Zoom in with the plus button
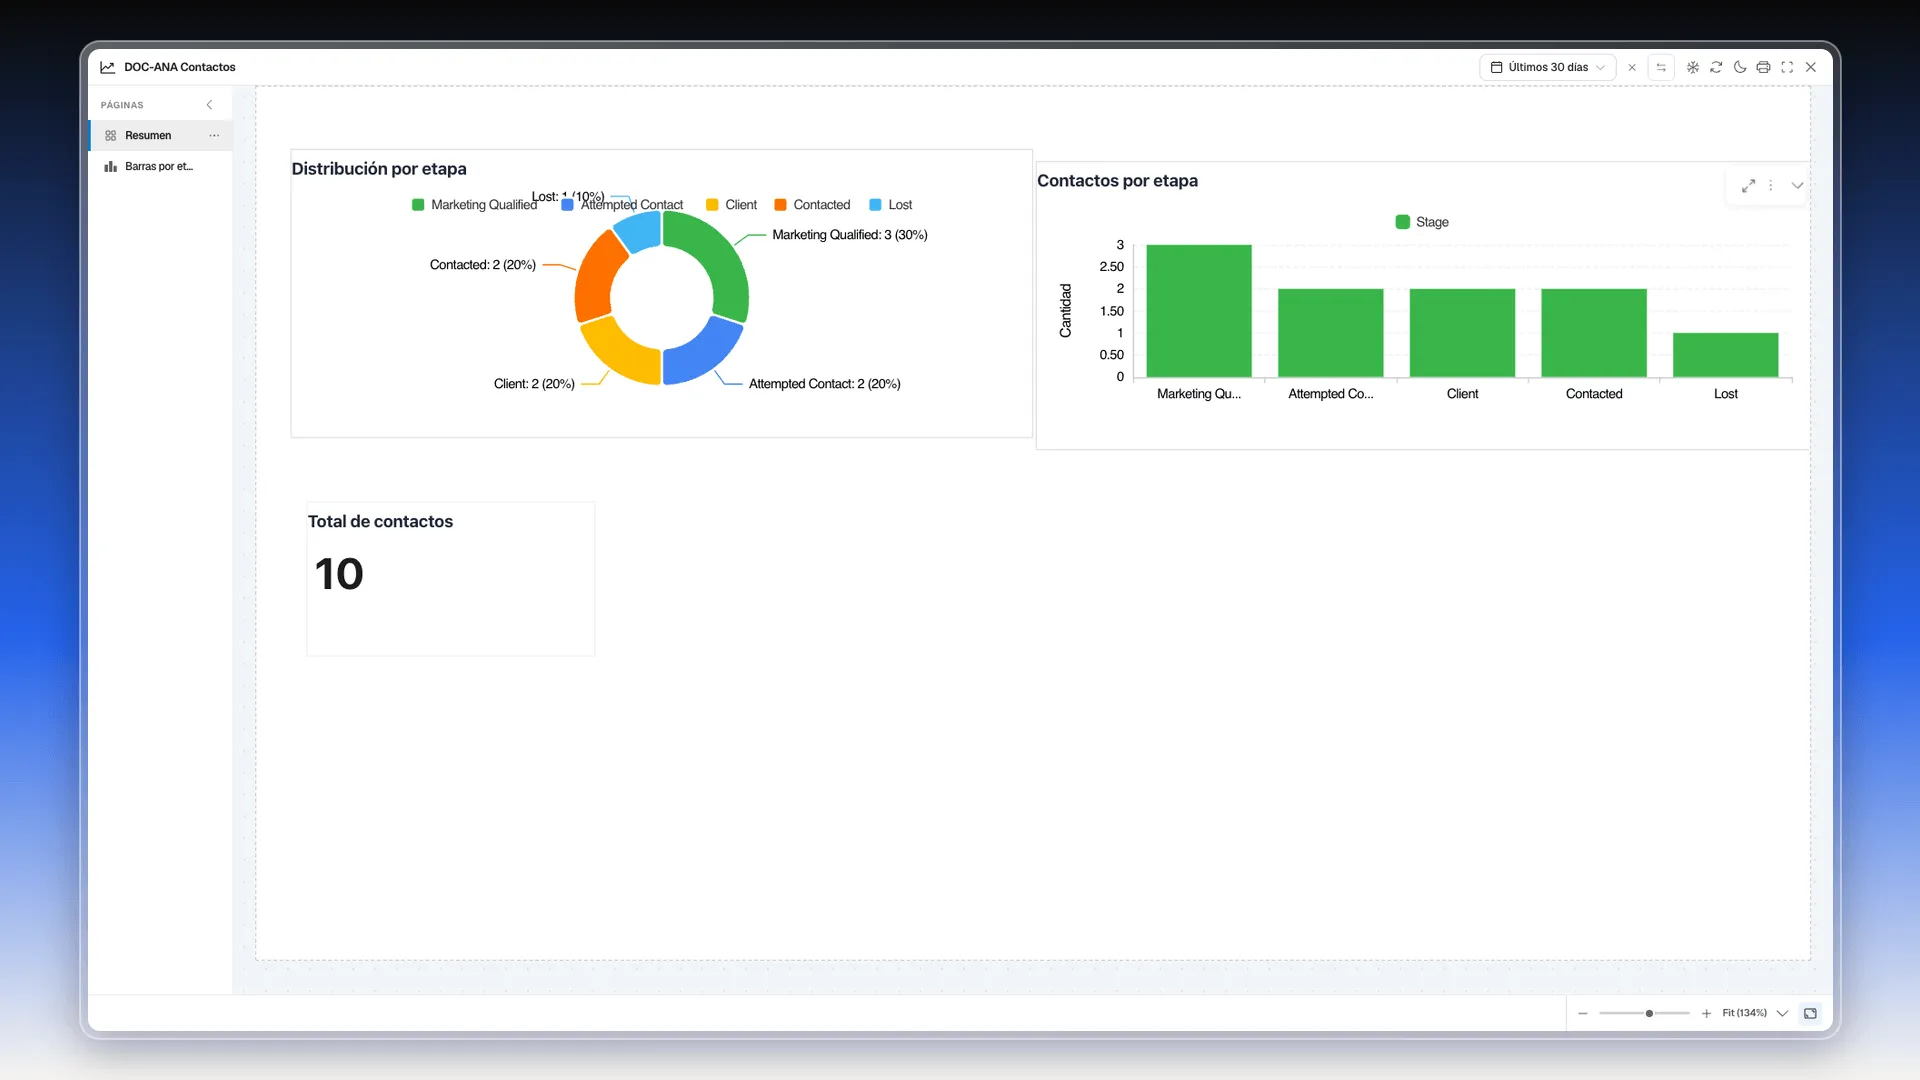Screen dimensions: 1920x1080 tap(1706, 1014)
